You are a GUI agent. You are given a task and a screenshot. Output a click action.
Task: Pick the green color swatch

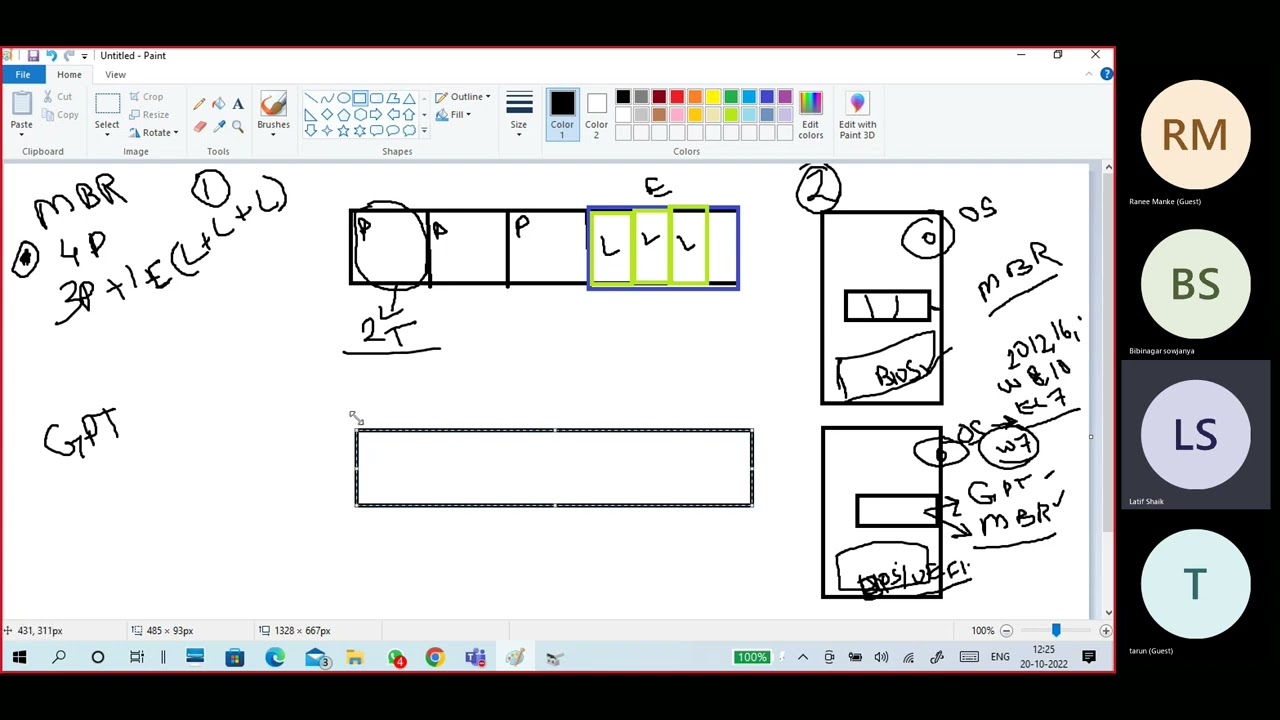[731, 97]
